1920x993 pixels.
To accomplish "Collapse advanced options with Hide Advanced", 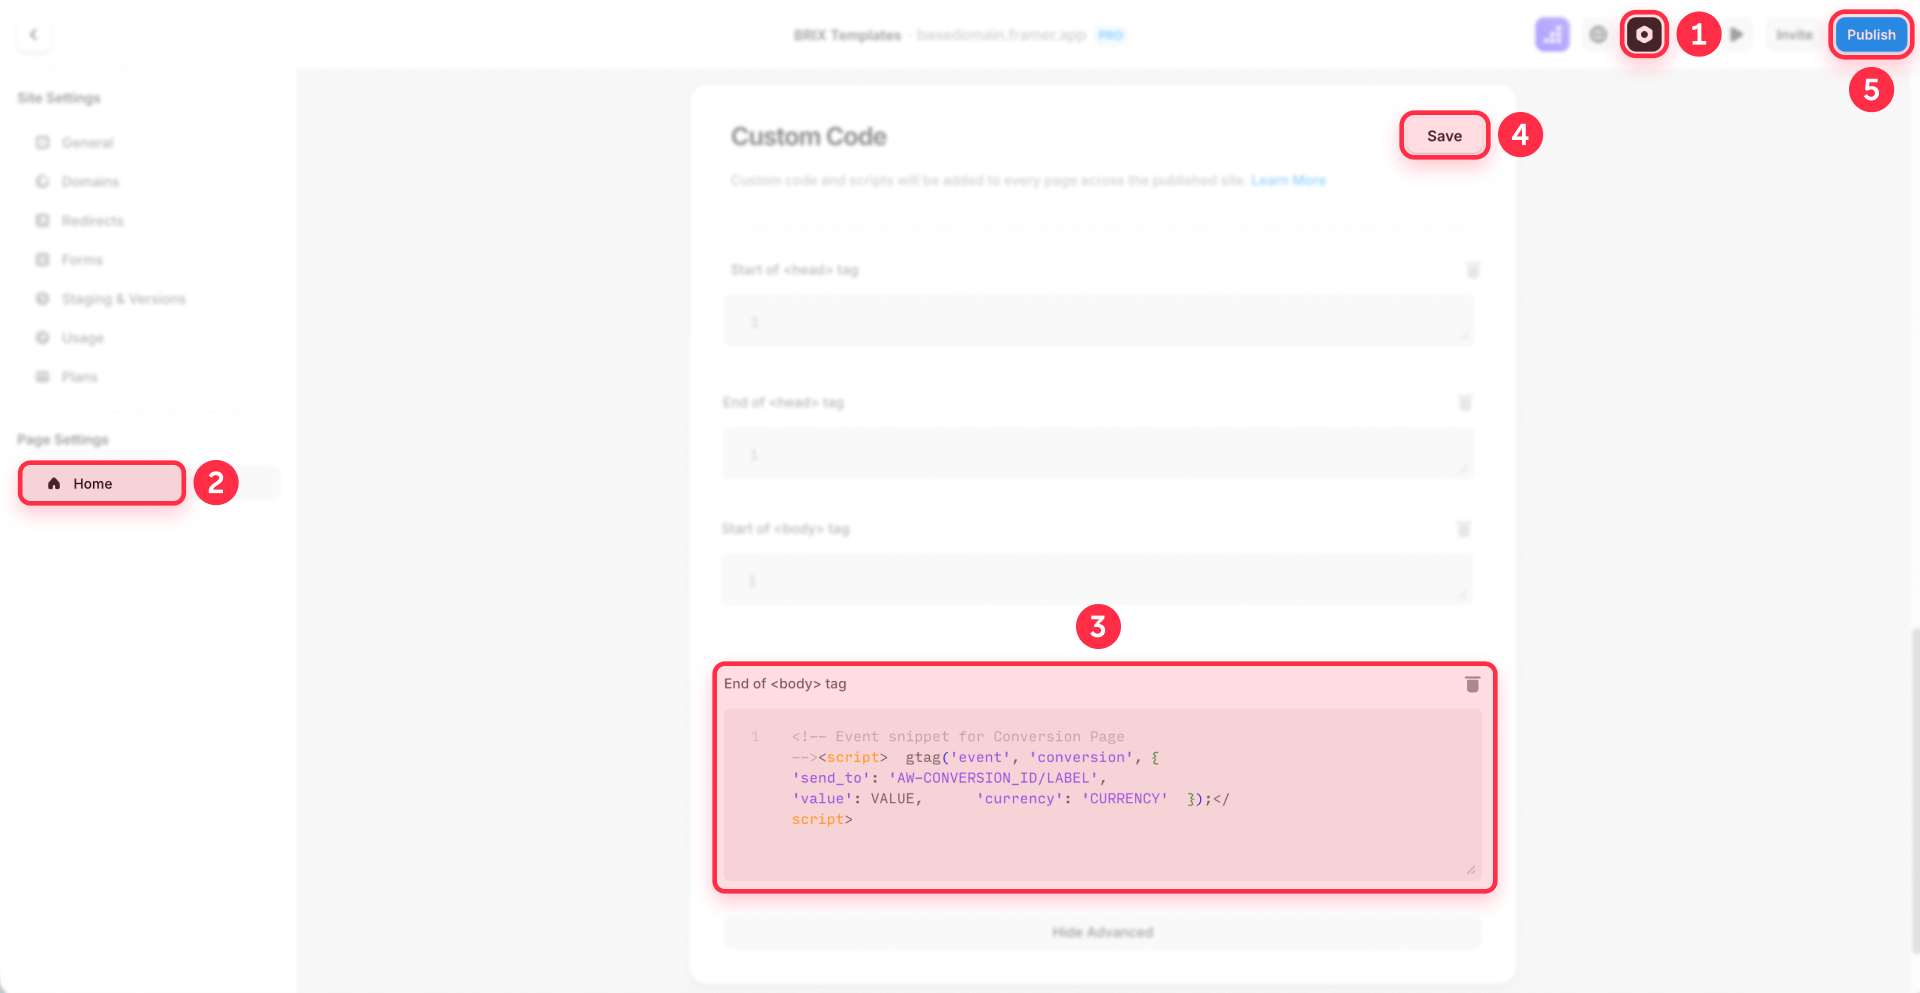I will [x=1102, y=931].
